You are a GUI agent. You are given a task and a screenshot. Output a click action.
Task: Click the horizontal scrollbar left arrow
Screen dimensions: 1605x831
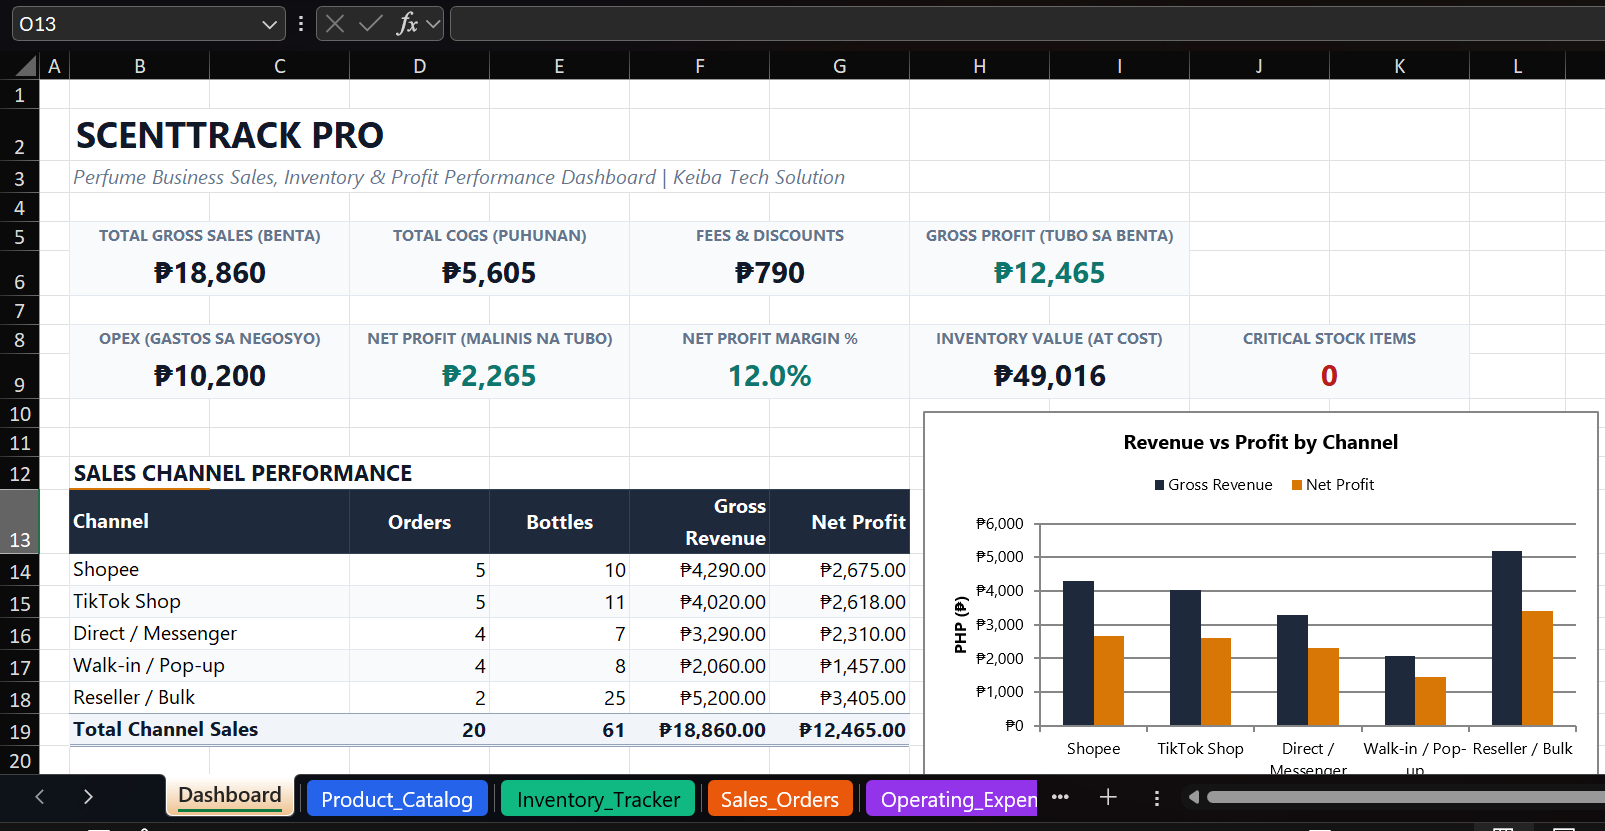tap(1193, 797)
